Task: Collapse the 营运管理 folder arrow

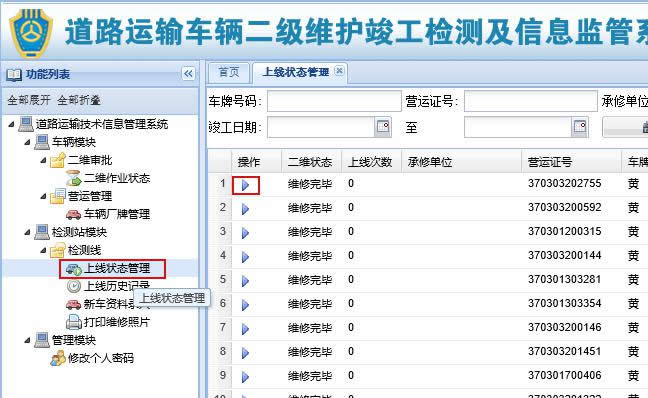Action: [x=43, y=196]
